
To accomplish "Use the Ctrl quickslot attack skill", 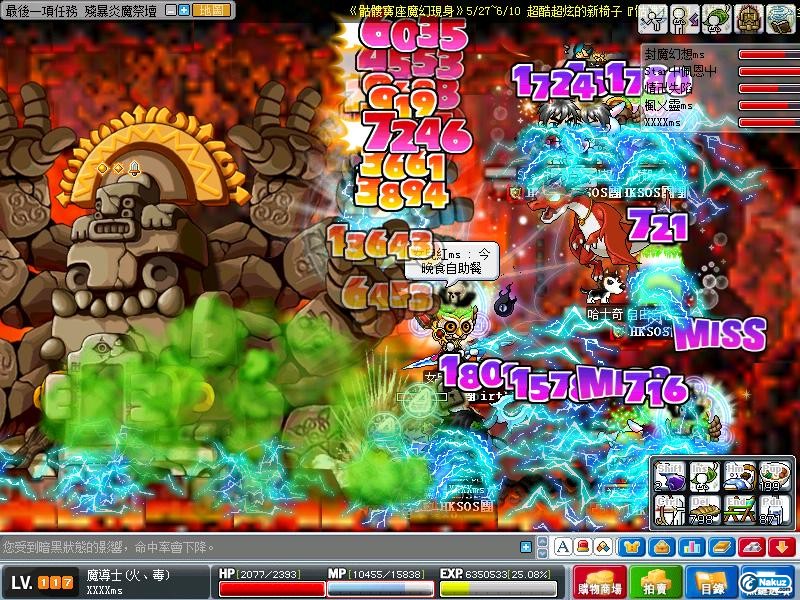I will pyautogui.click(x=670, y=509).
